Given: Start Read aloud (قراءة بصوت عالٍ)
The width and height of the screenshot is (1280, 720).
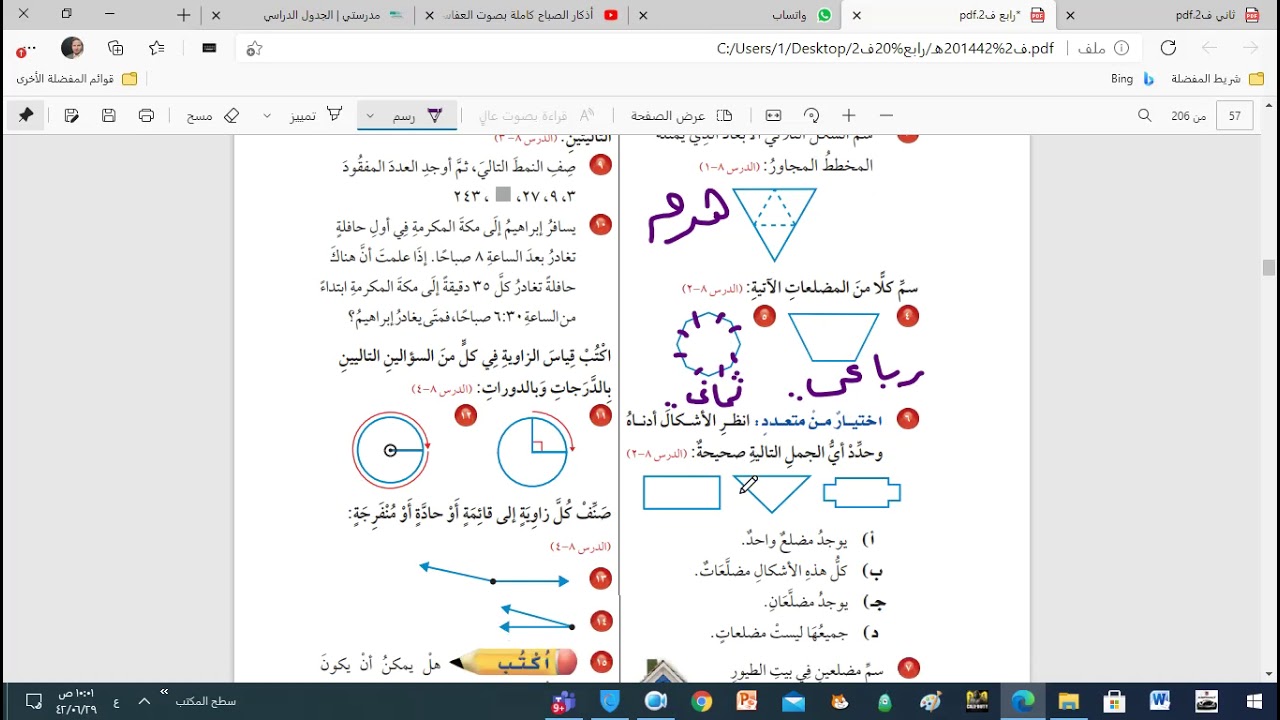Looking at the screenshot, I should [x=537, y=116].
